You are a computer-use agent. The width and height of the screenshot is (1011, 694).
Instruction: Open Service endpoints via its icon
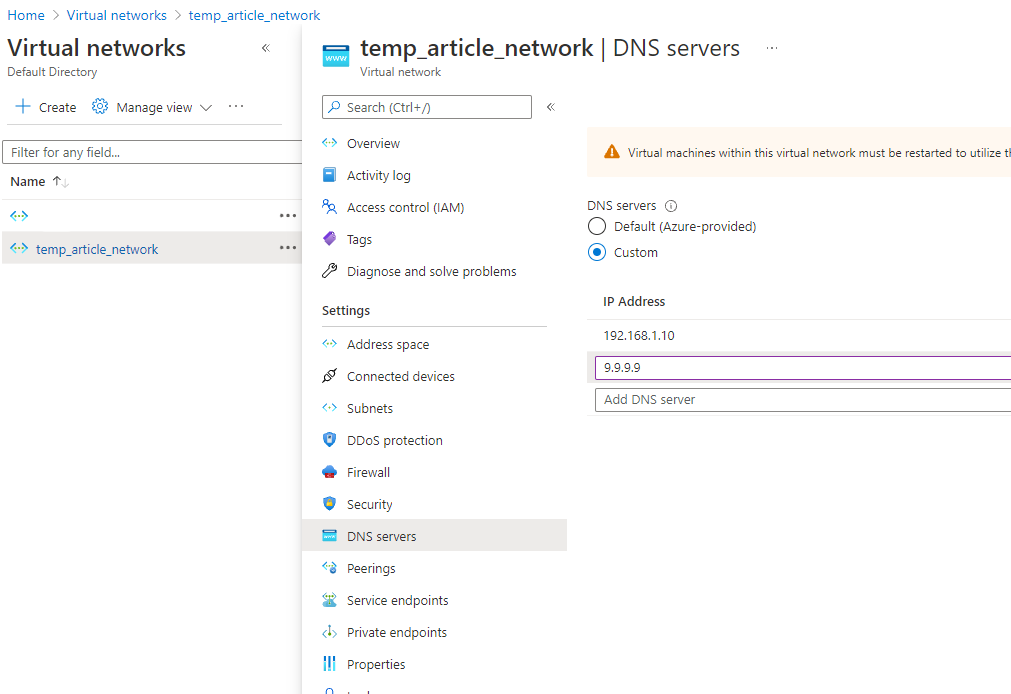click(x=330, y=600)
